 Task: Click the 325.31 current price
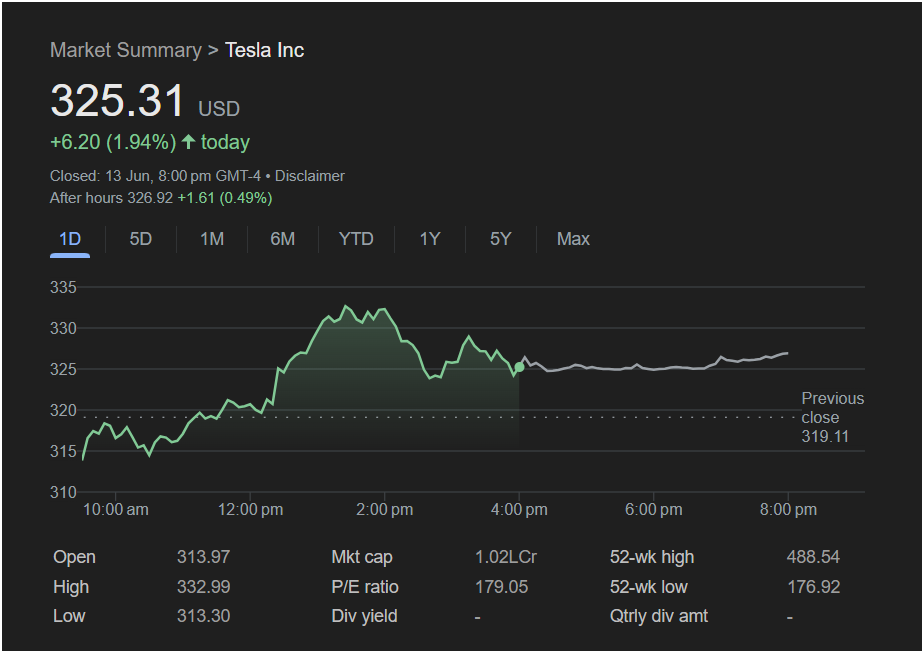[x=118, y=100]
